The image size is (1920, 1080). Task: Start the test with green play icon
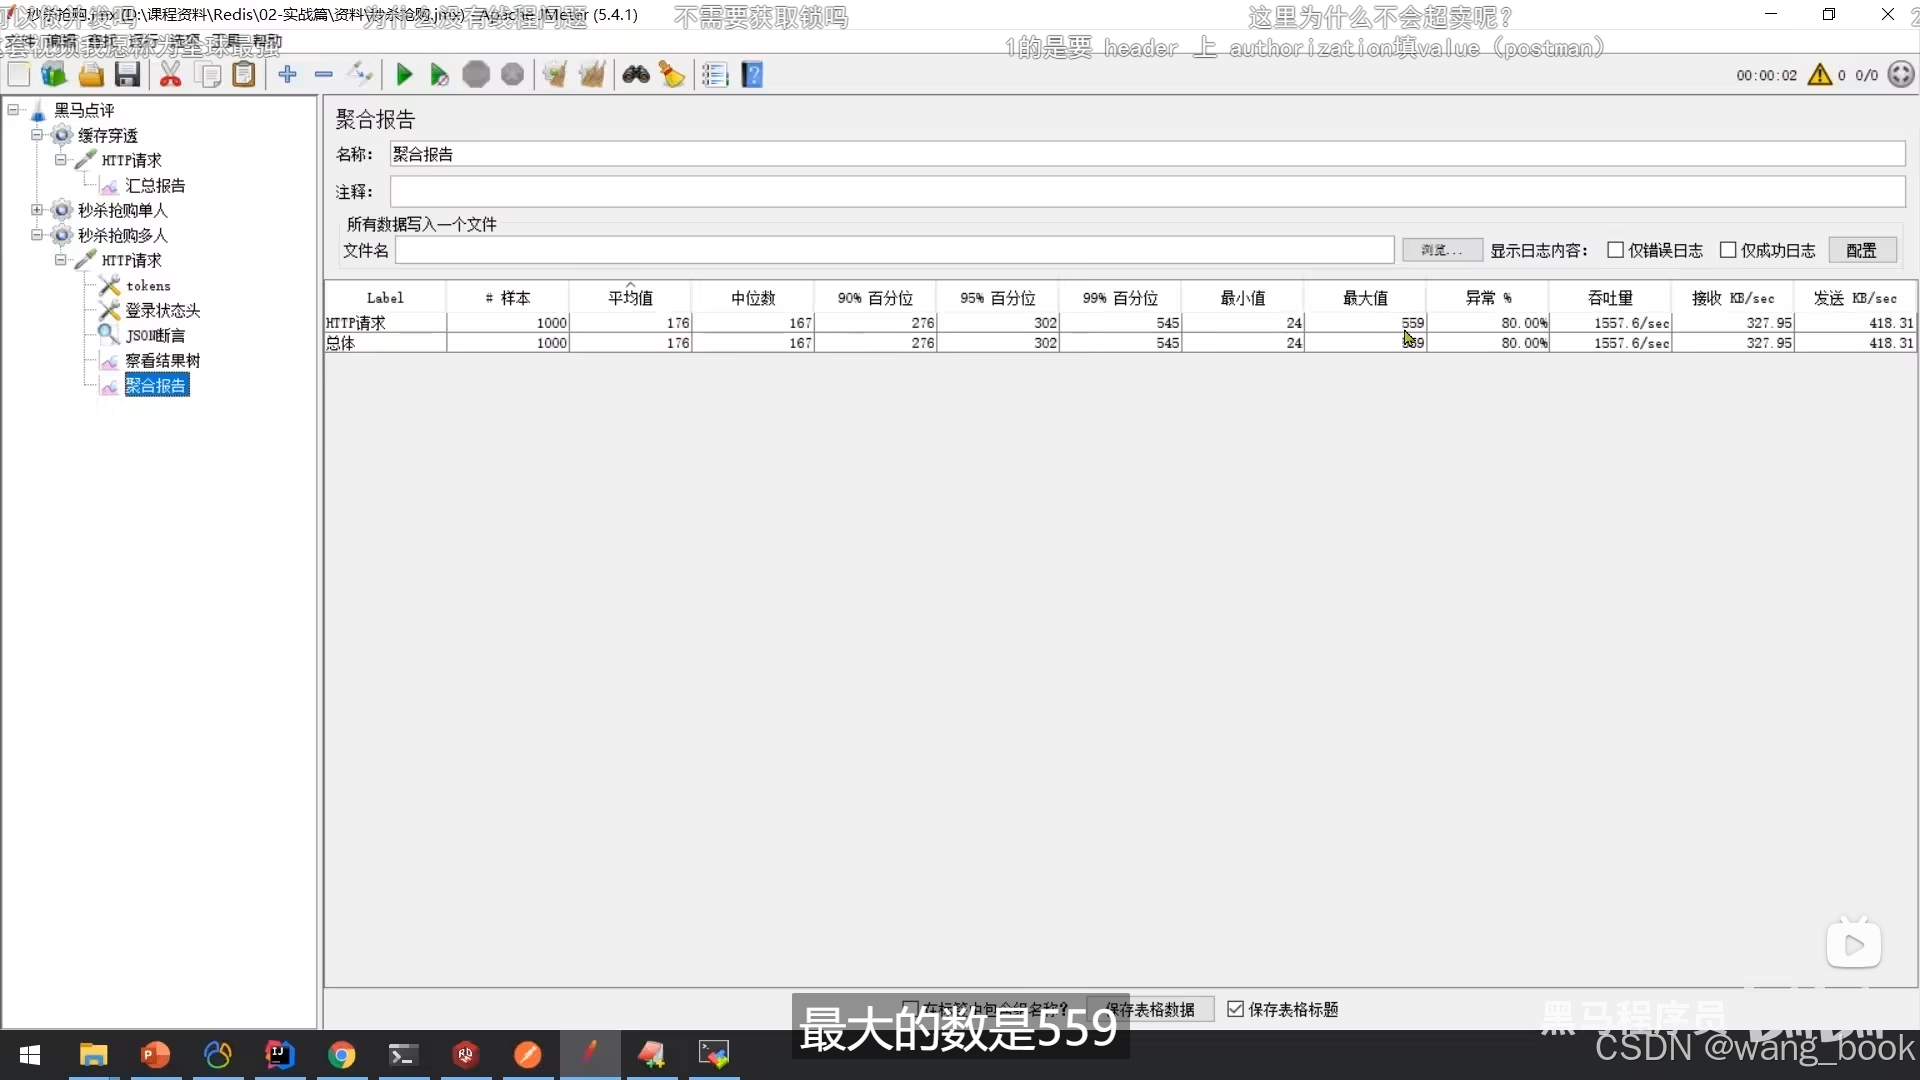click(x=404, y=75)
